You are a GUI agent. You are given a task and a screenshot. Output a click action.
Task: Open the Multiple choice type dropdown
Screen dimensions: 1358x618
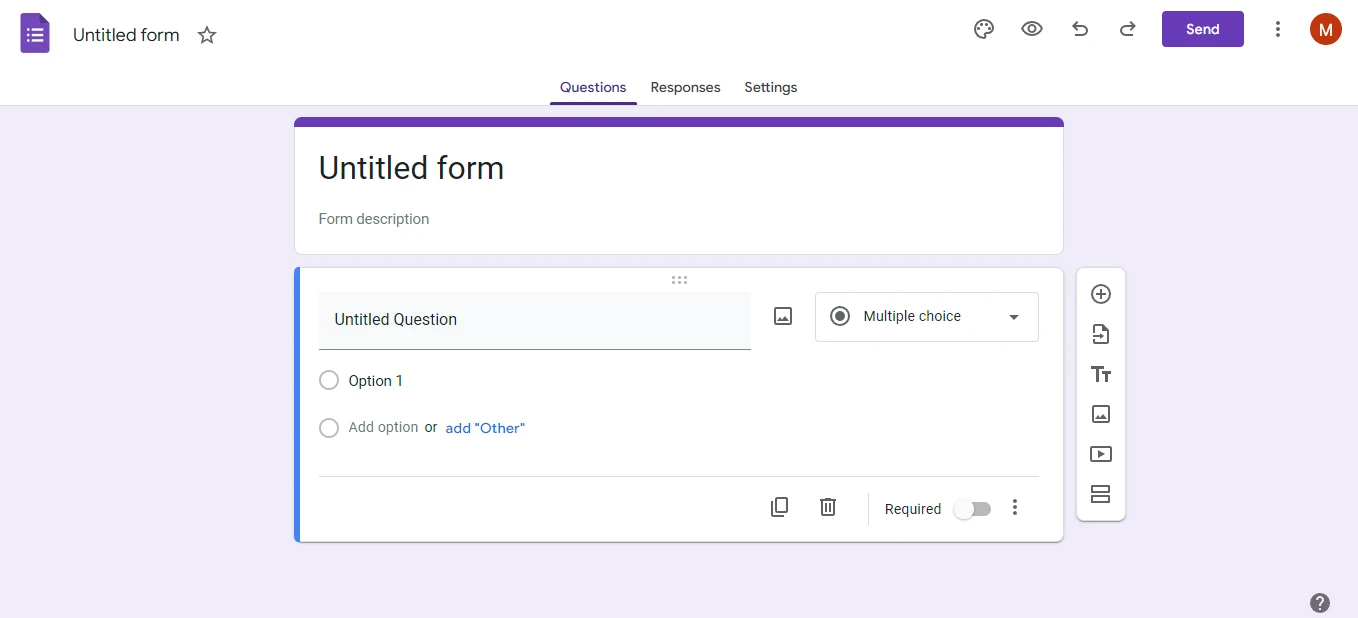coord(926,316)
